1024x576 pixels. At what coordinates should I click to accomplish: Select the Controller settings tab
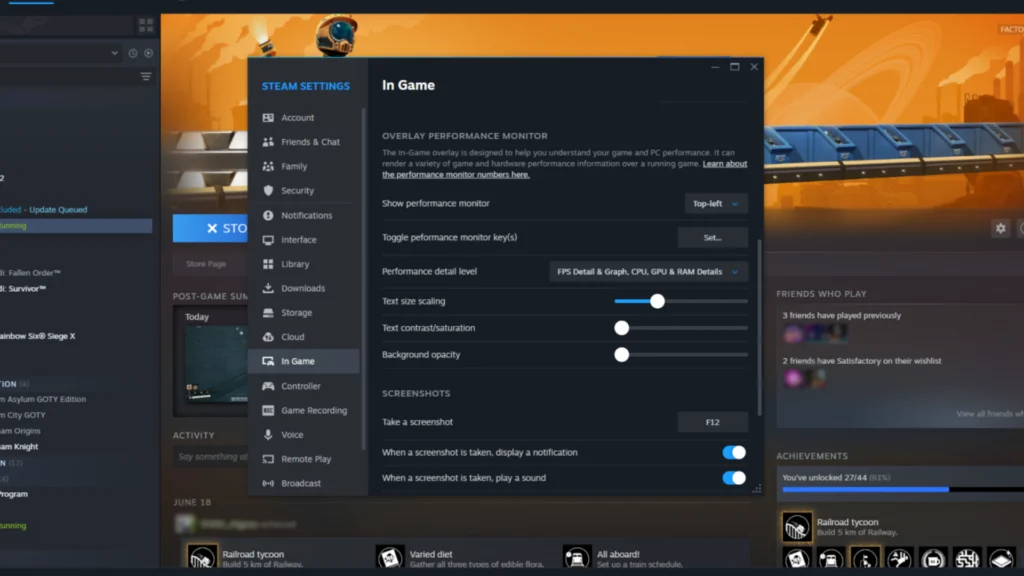pos(304,386)
